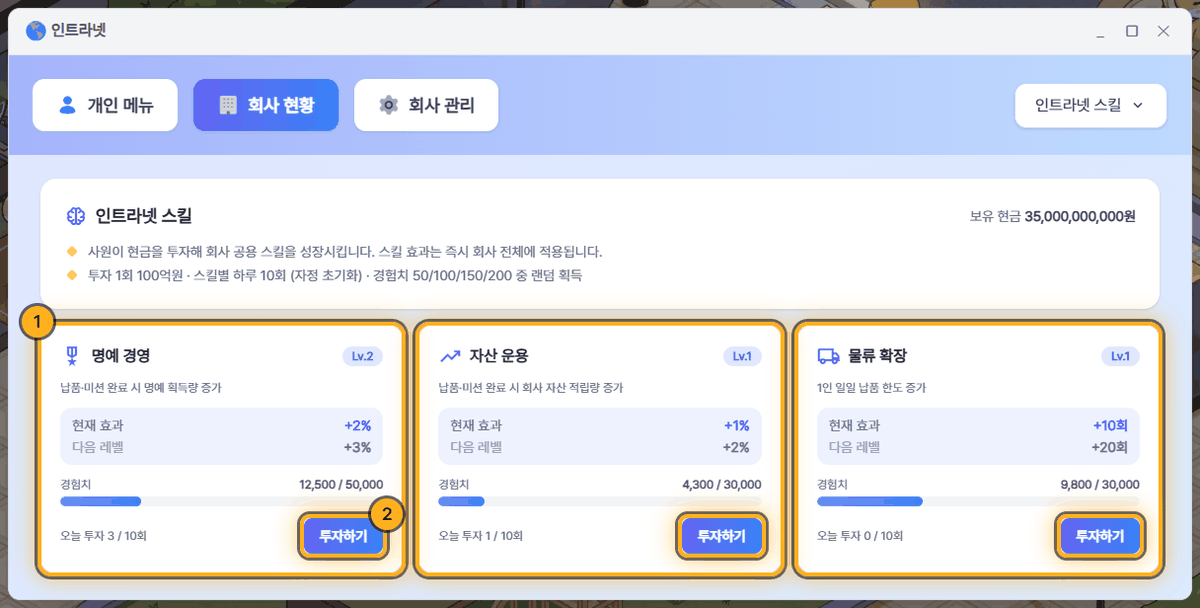Screen dimensions: 1200x608
Task: Click the 투자하기 button for 자산 운용
Action: click(x=722, y=536)
